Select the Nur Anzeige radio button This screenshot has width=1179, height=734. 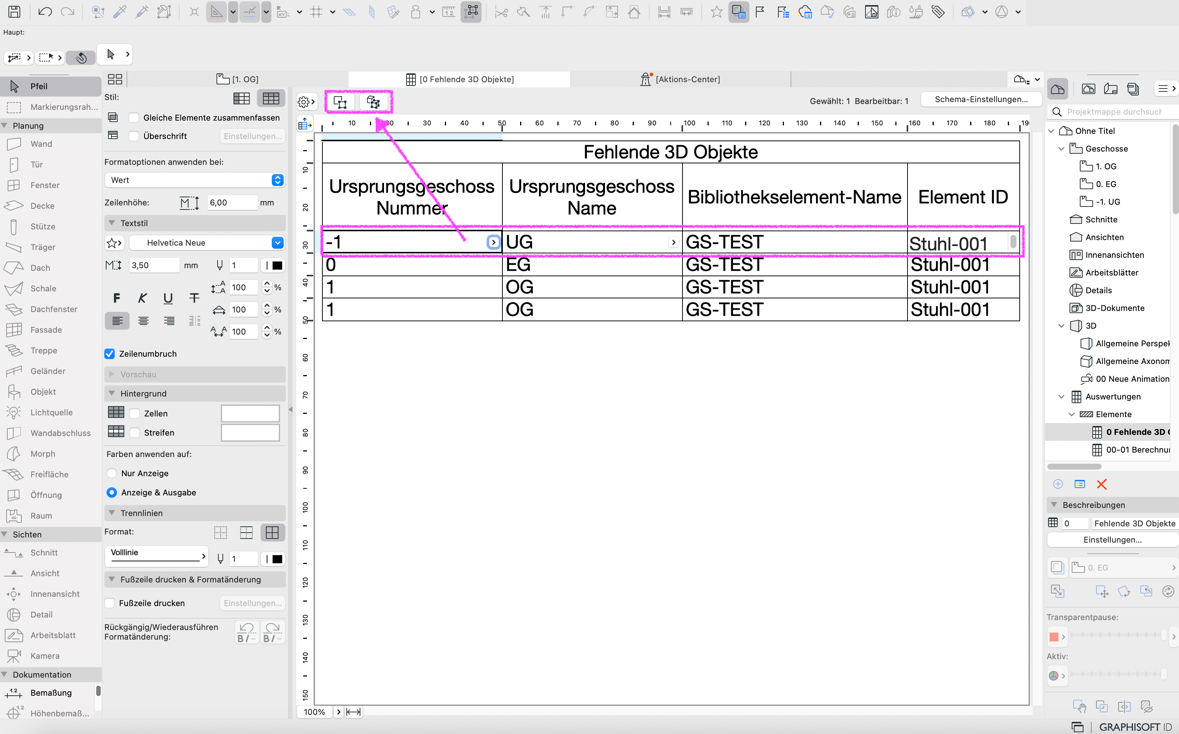coord(112,474)
